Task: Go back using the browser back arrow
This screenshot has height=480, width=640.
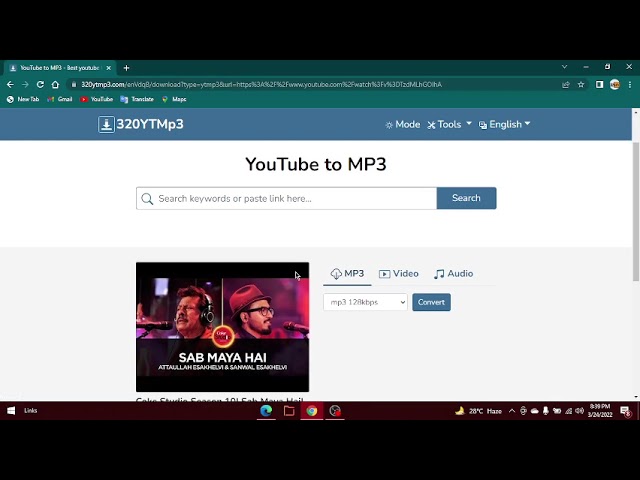Action: 11,84
